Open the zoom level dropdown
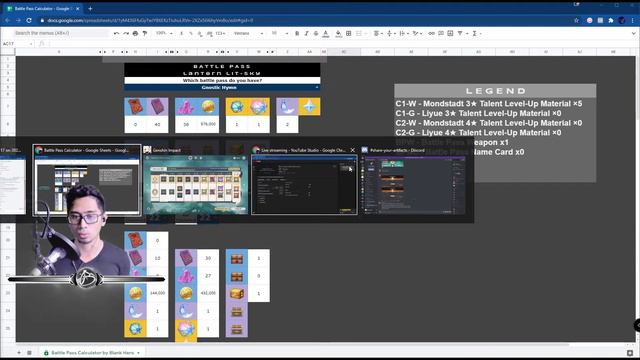Image resolution: width=640 pixels, height=360 pixels. click(164, 33)
